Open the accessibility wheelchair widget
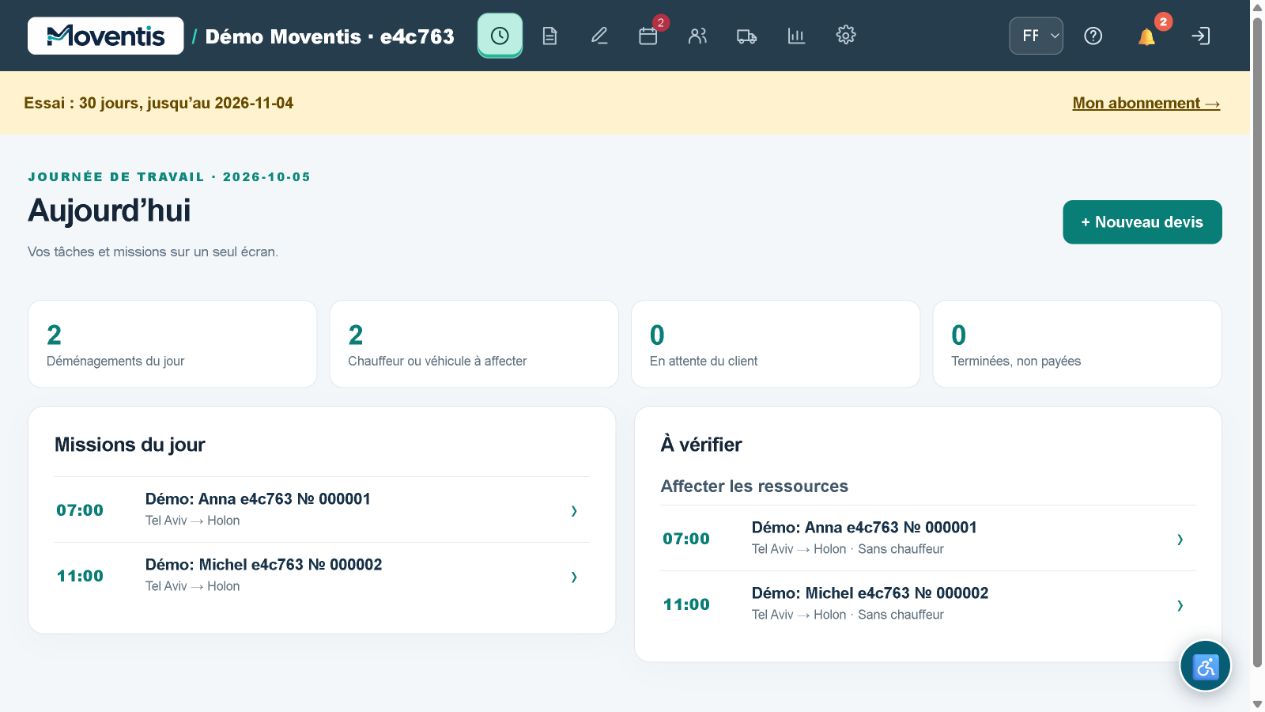Screen dimensions: 1265x712 [1205, 666]
